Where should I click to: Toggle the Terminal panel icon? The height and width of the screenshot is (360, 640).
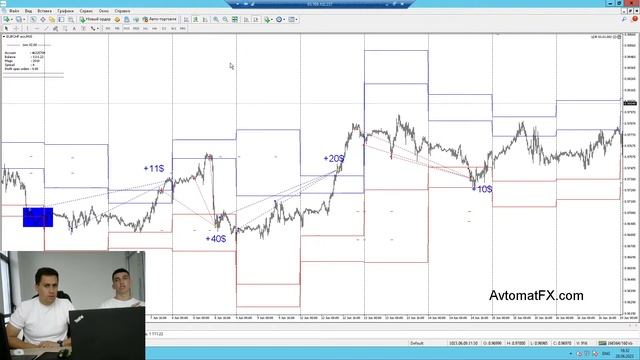(61, 19)
